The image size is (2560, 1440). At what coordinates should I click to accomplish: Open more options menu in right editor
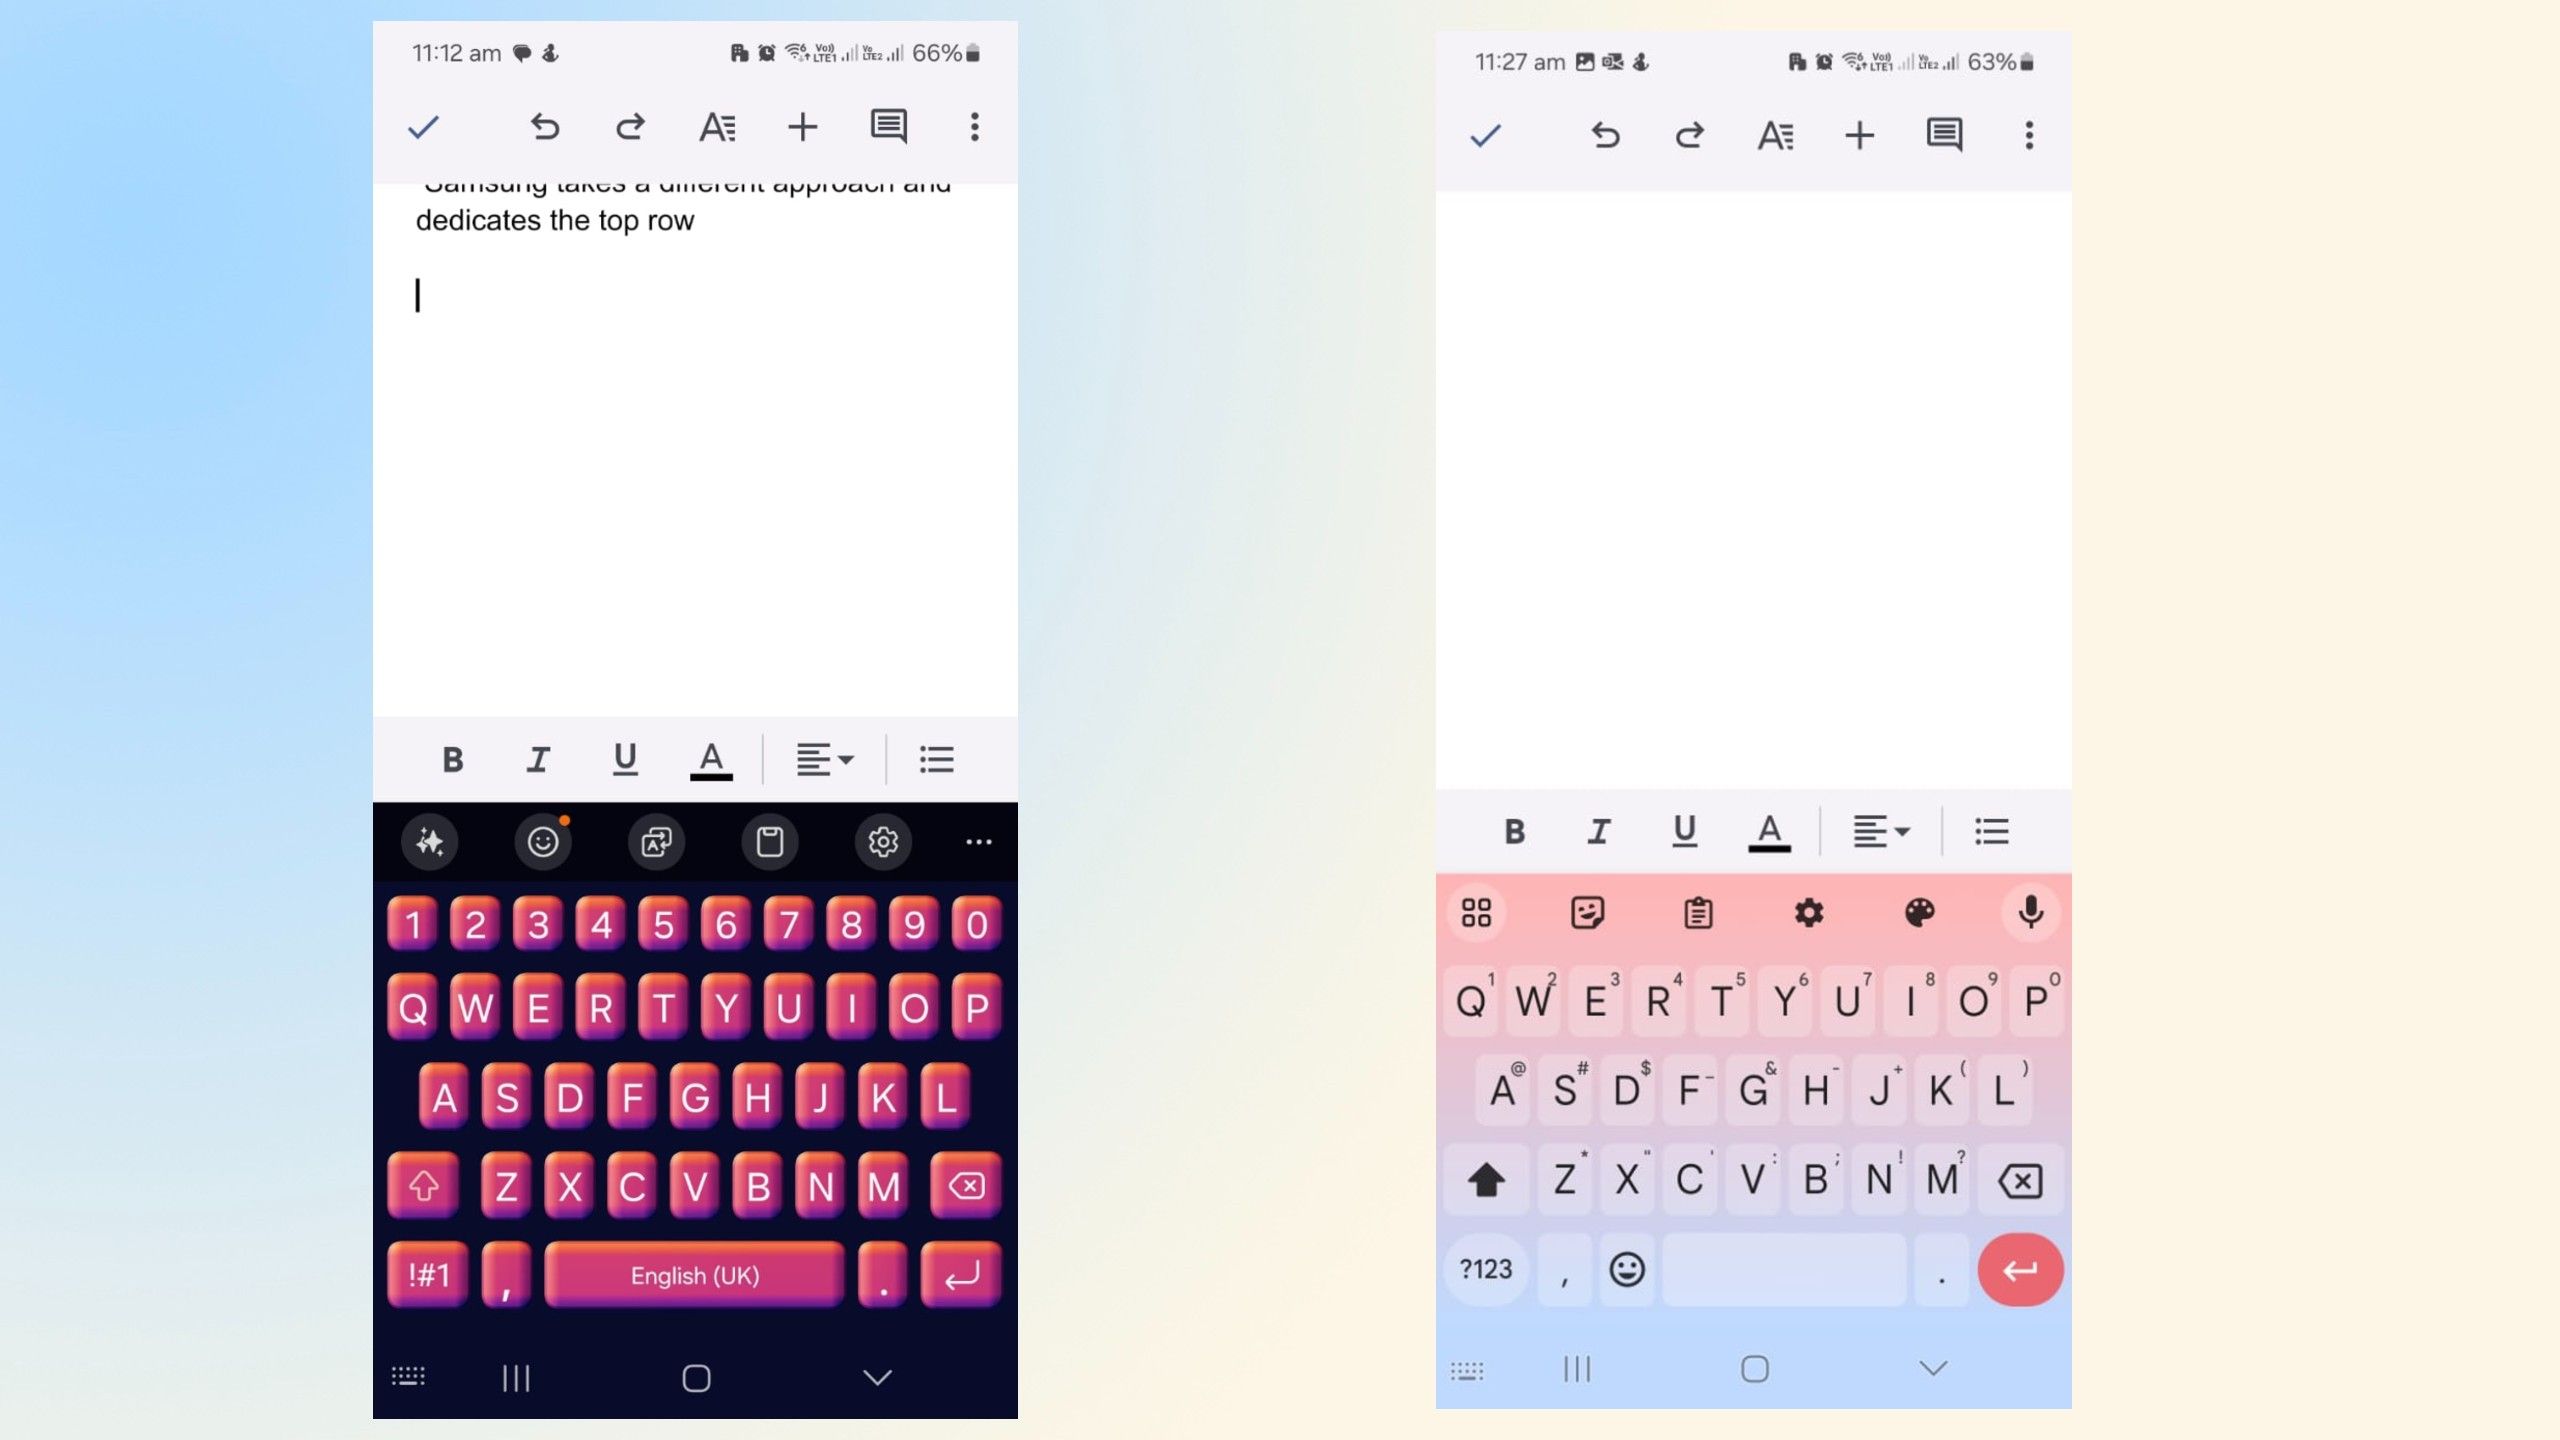pyautogui.click(x=2029, y=135)
